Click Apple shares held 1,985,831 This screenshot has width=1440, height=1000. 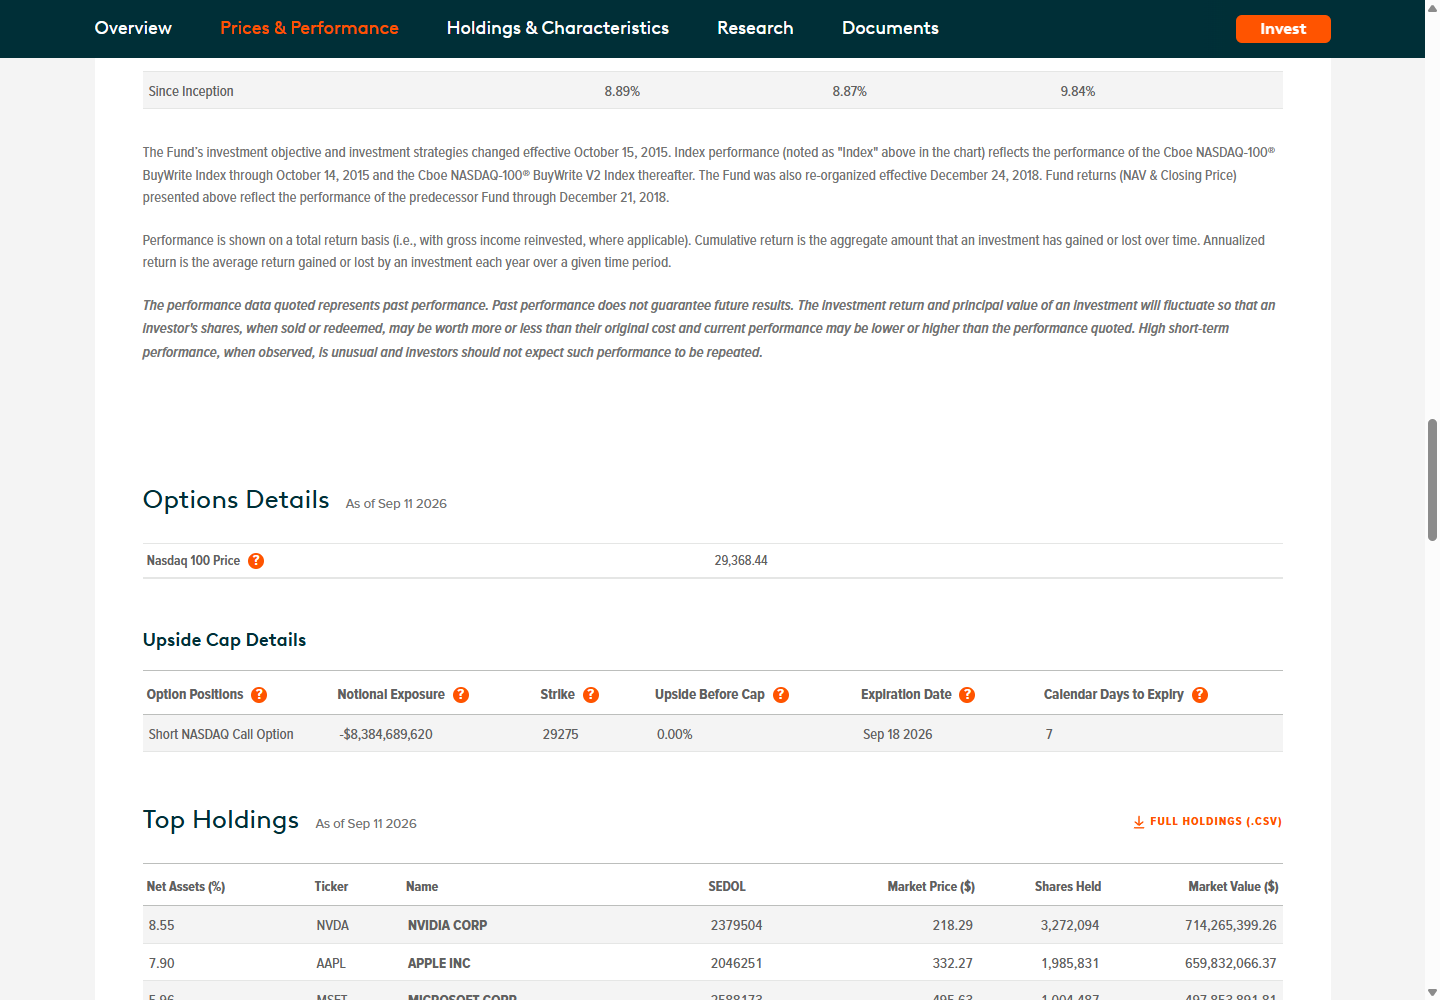[1070, 963]
